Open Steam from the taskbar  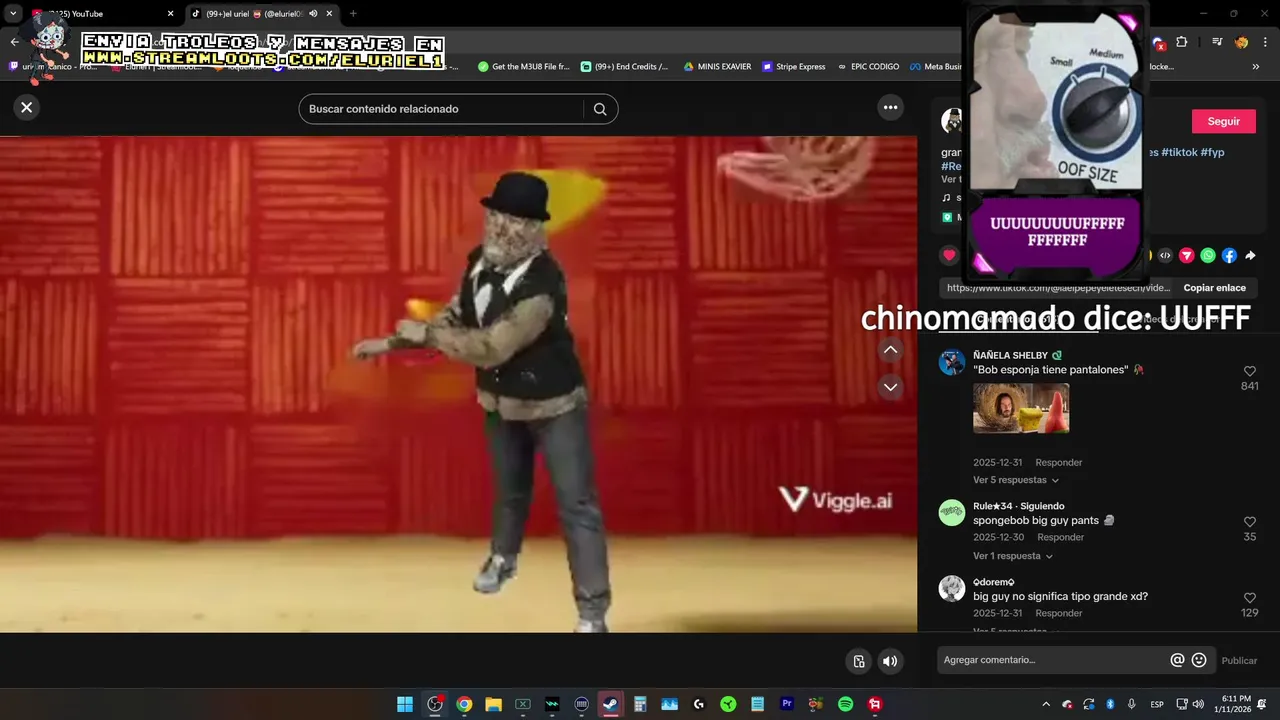[610, 704]
